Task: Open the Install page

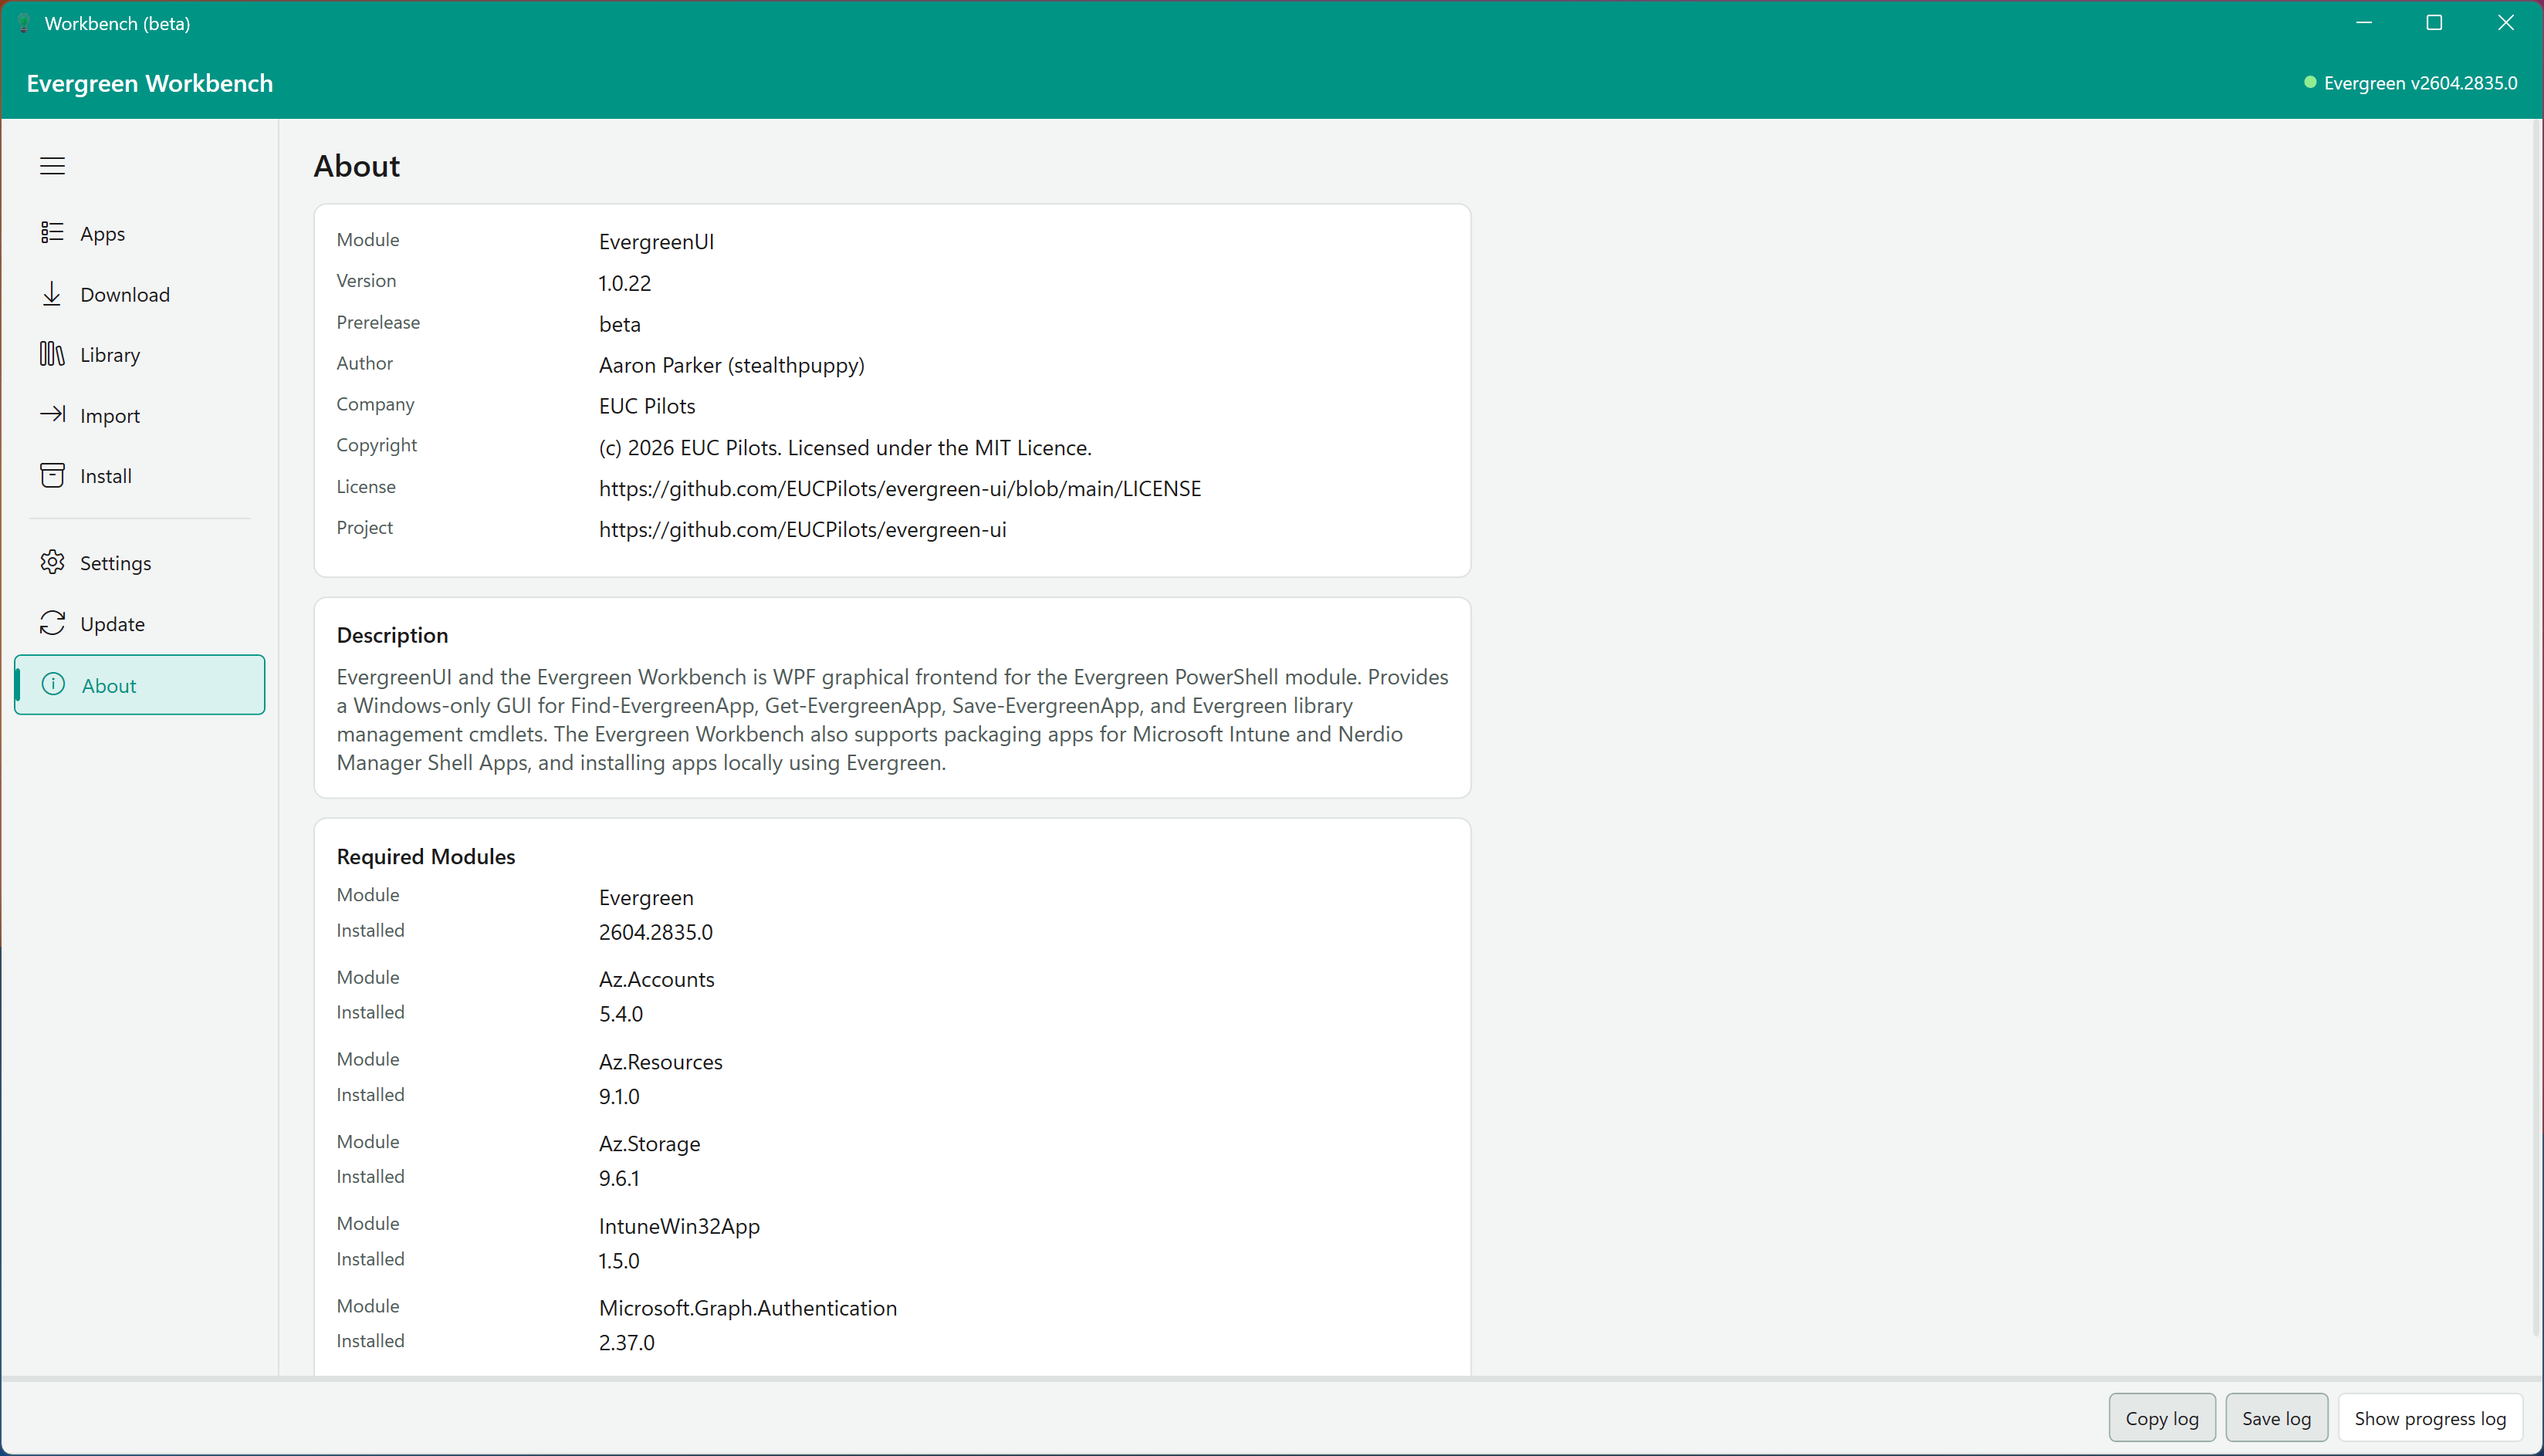Action: [x=140, y=475]
